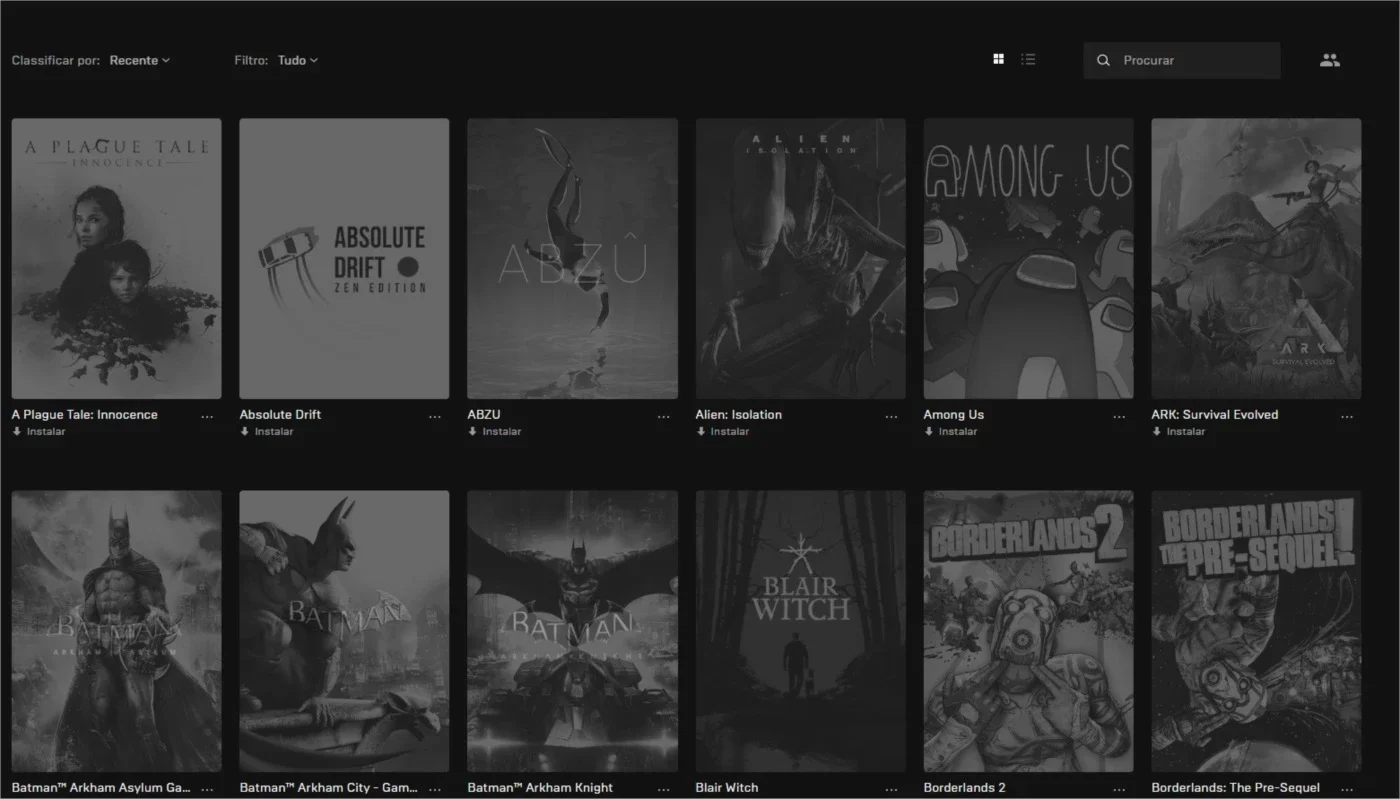The width and height of the screenshot is (1400, 799).
Task: Open the three-dot menu for Absolute Drift
Action: (435, 417)
